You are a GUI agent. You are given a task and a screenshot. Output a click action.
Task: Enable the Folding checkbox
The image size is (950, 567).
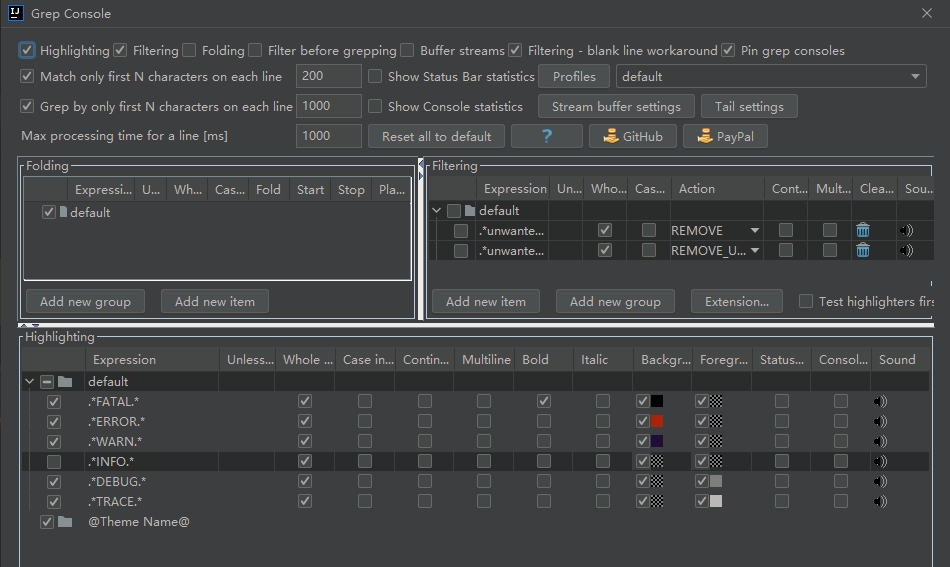click(190, 50)
